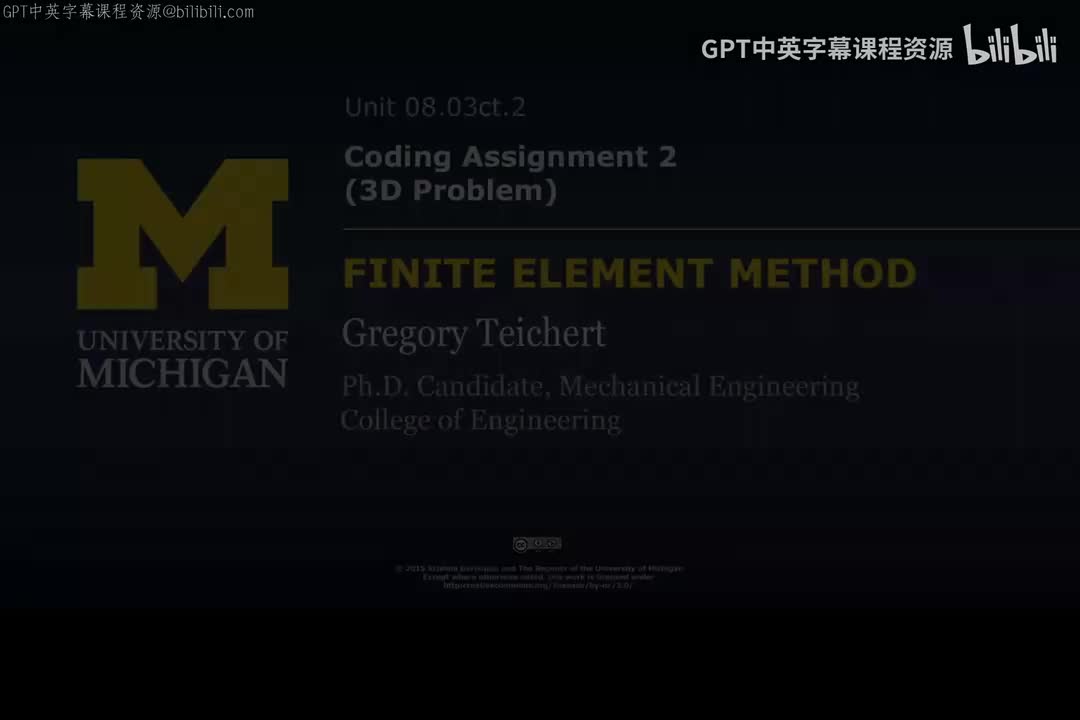The height and width of the screenshot is (720, 1080).
Task: Click the University of Michigan block M logo
Action: [x=183, y=234]
